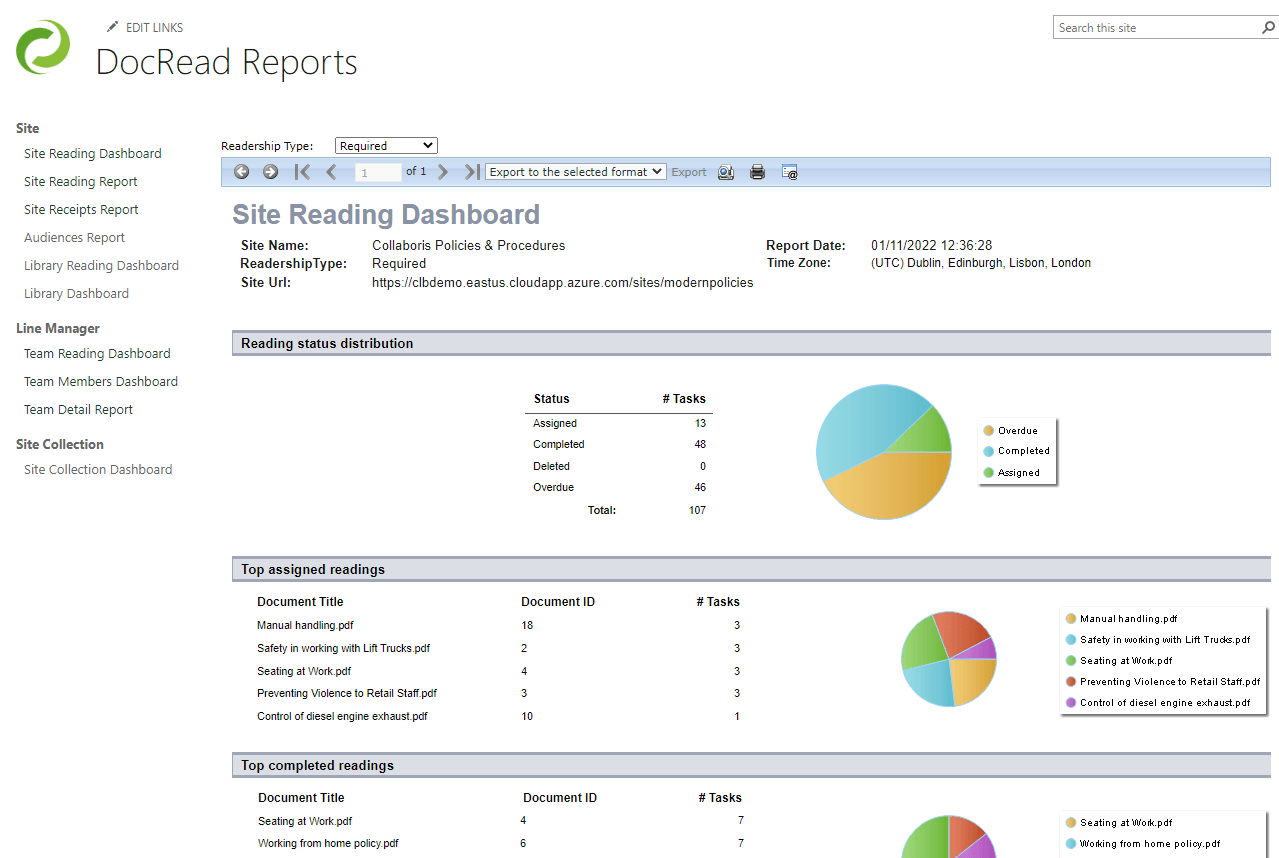The width and height of the screenshot is (1279, 858).
Task: Jump to last page of report
Action: point(472,172)
